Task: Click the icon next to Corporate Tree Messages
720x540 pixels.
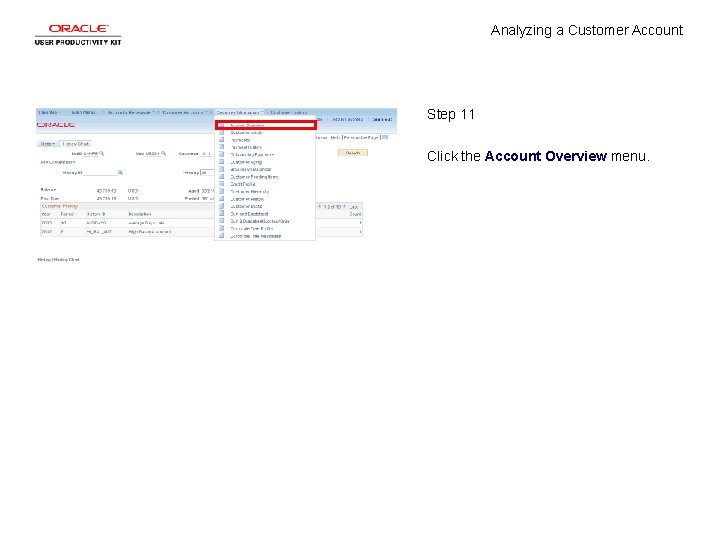Action: point(221,236)
